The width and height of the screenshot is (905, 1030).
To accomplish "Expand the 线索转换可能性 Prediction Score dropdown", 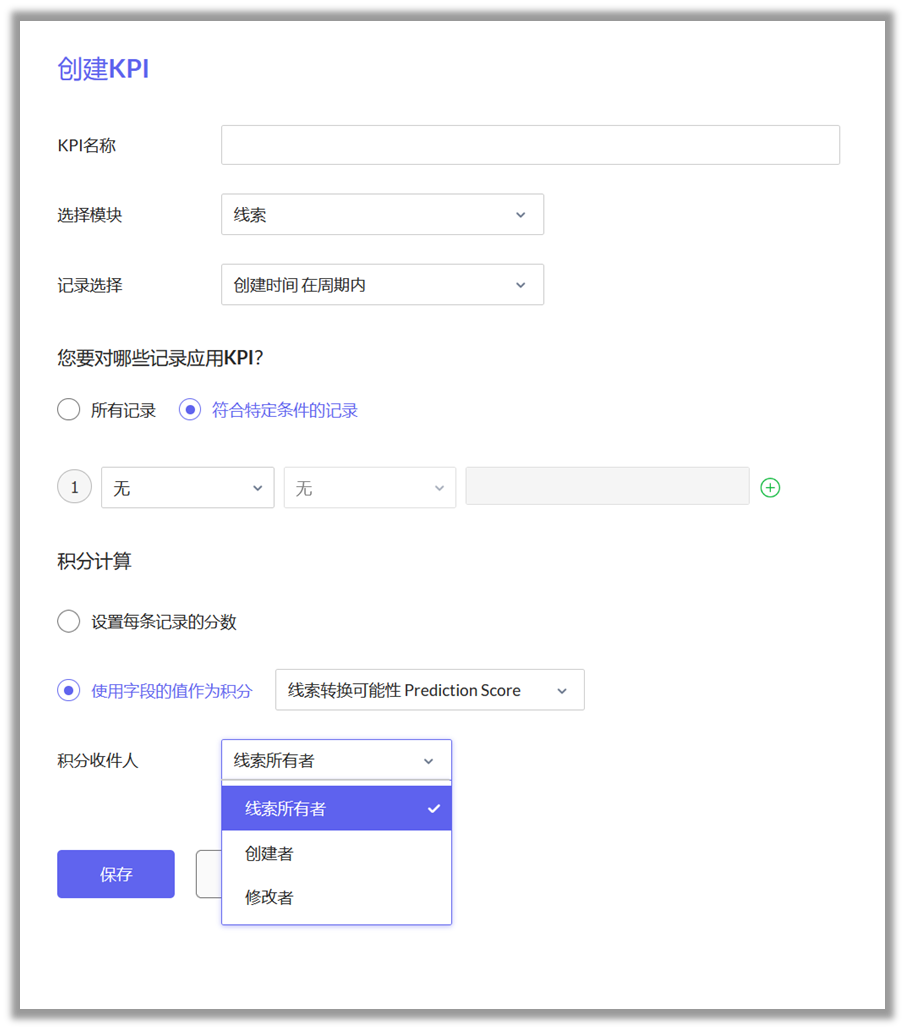I will point(429,691).
